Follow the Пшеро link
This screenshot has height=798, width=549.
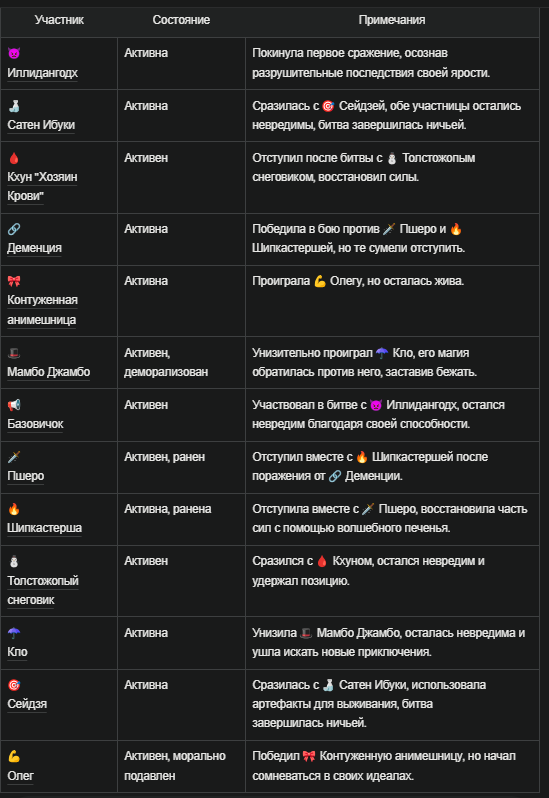[25, 476]
